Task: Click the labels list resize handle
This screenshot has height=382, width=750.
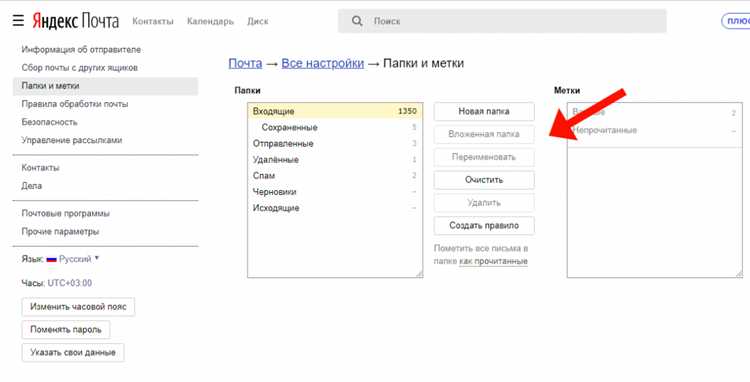Action: (x=739, y=274)
